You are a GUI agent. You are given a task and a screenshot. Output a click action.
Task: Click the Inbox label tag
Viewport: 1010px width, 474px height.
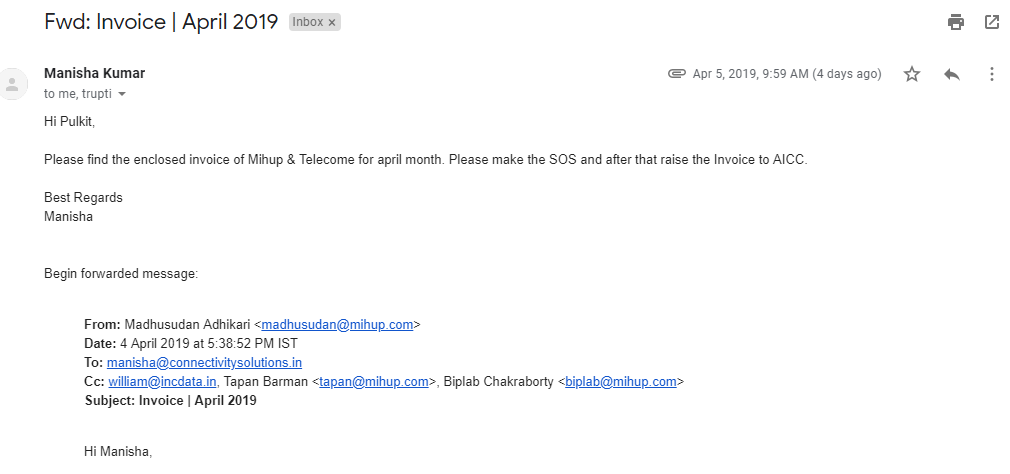pyautogui.click(x=308, y=22)
